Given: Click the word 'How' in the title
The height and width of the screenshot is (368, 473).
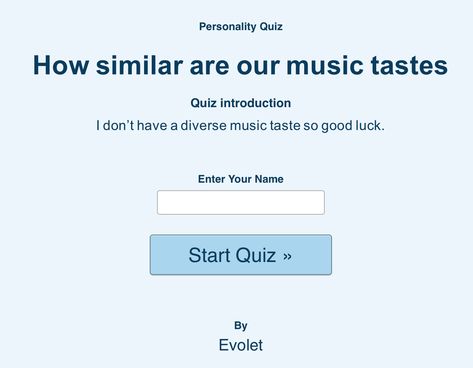Looking at the screenshot, I should 61,65.
